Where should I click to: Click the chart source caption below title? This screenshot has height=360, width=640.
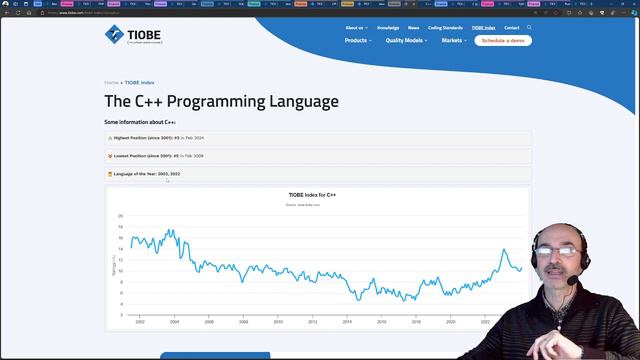pyautogui.click(x=303, y=205)
